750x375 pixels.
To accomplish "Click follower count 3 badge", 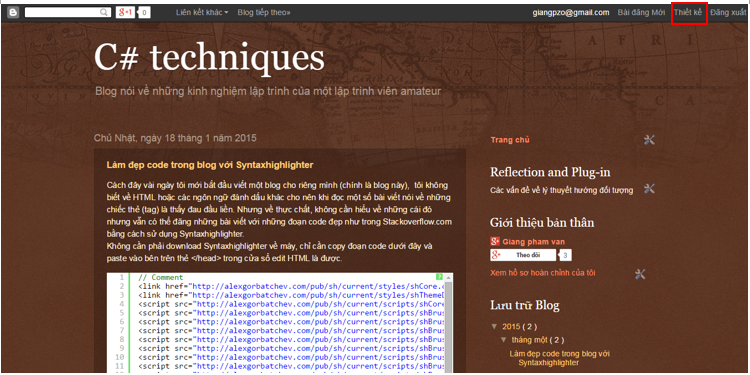I will pos(565,255).
